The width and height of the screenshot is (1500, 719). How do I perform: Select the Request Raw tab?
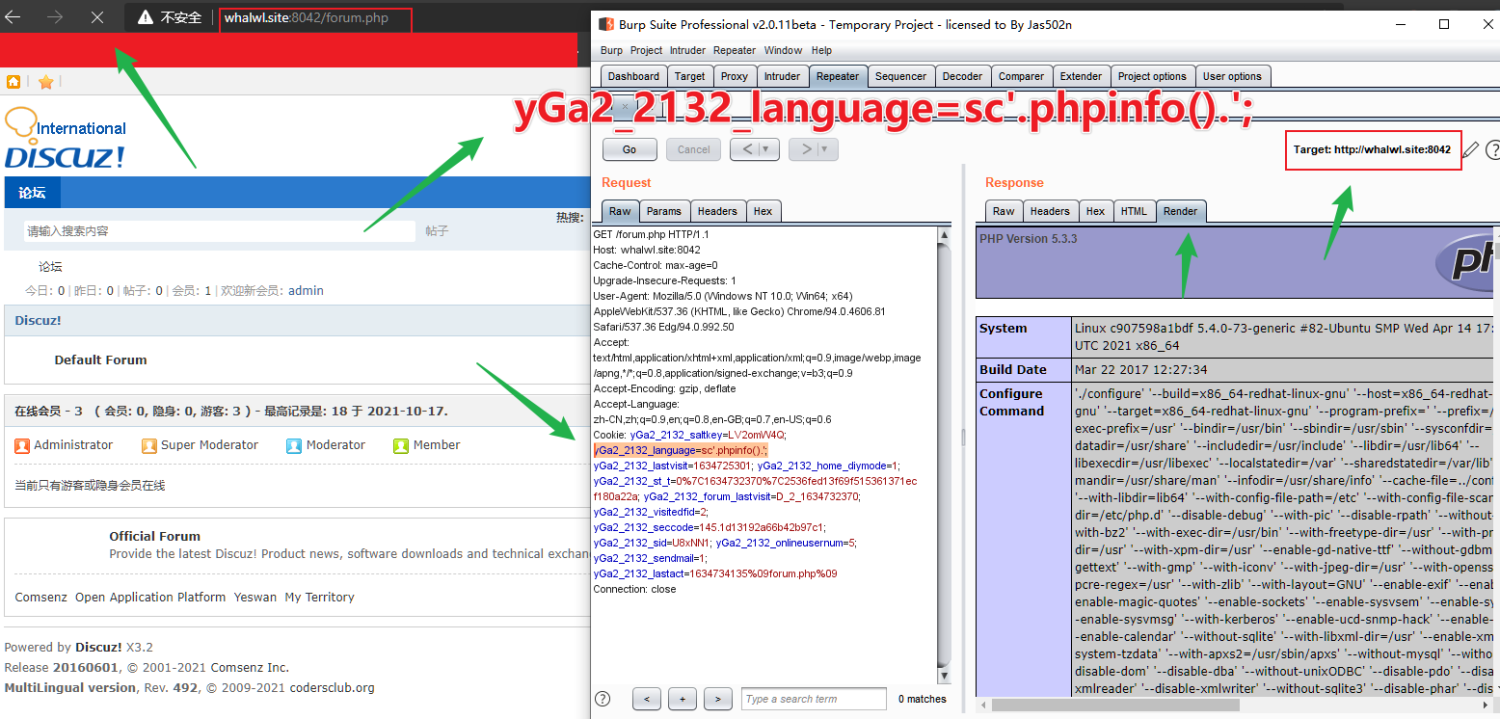pyautogui.click(x=620, y=211)
